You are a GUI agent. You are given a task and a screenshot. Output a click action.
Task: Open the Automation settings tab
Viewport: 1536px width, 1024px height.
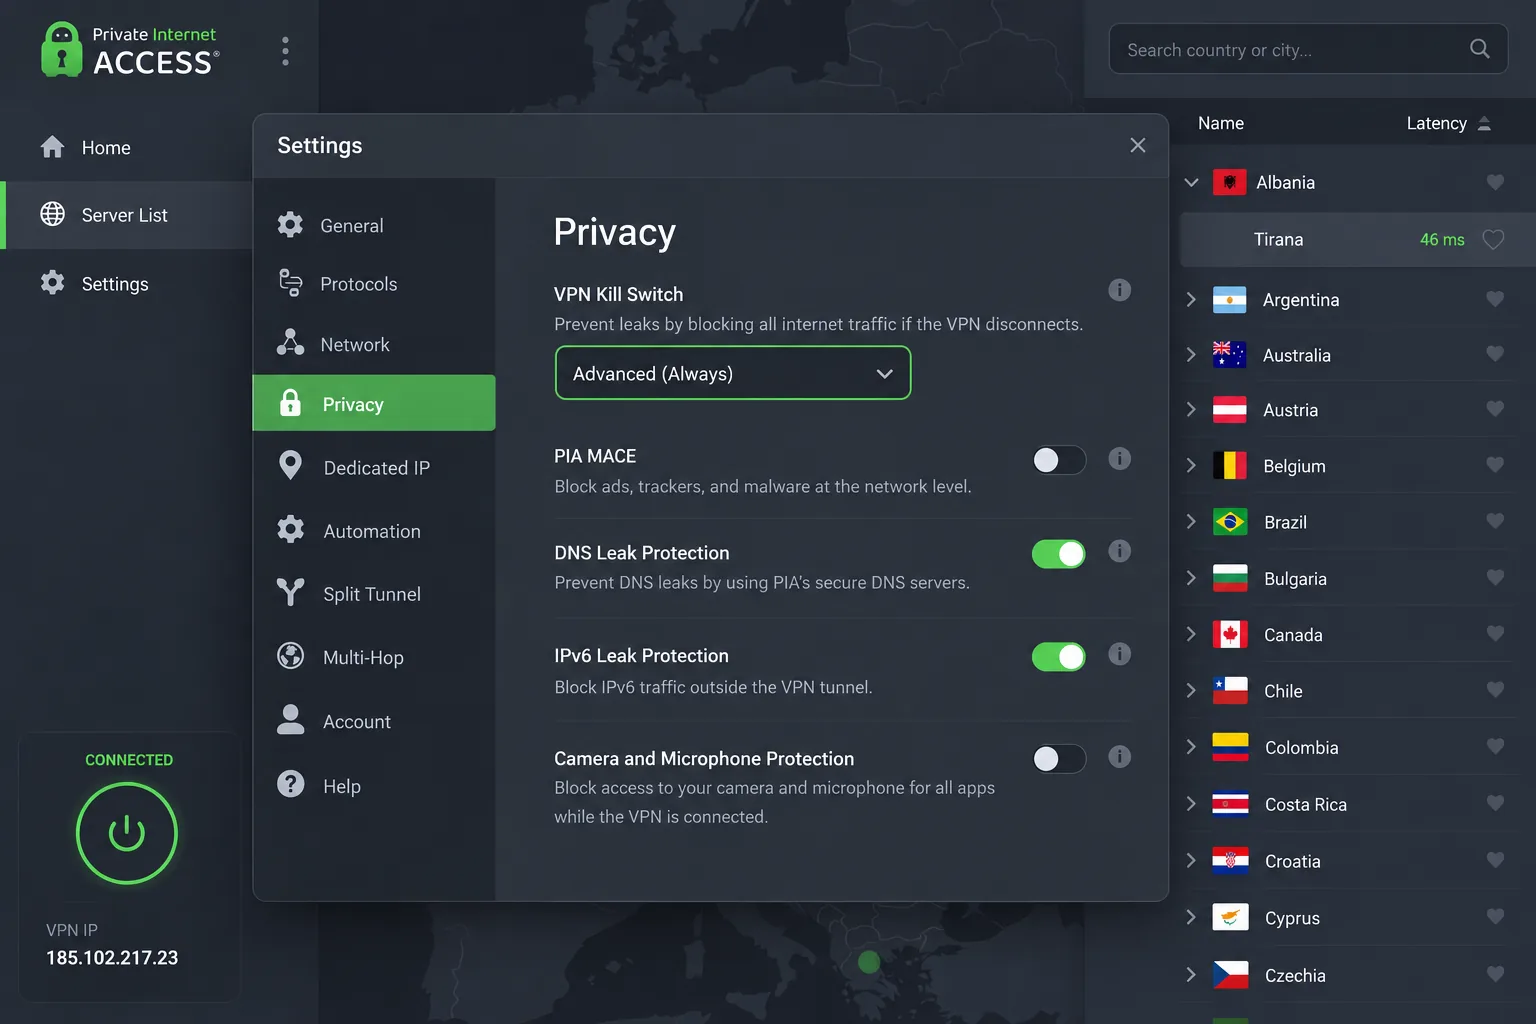374,530
